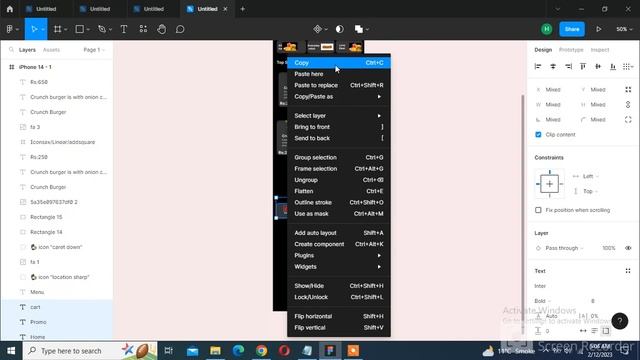Screen dimensions: 640x360
Task: Toggle the Clip content checkbox
Action: click(x=538, y=135)
